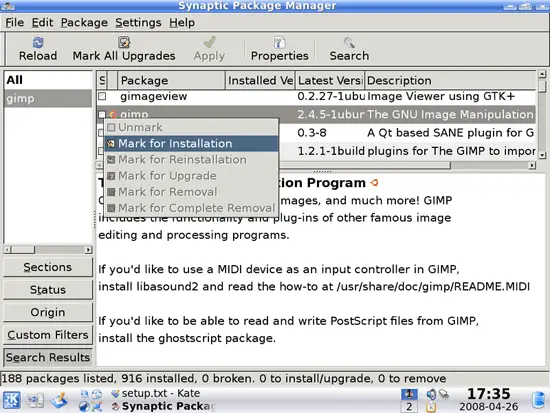Image resolution: width=550 pixels, height=413 pixels.
Task: Click left sidebar horizontal scroll left arrow
Action: 7,250
